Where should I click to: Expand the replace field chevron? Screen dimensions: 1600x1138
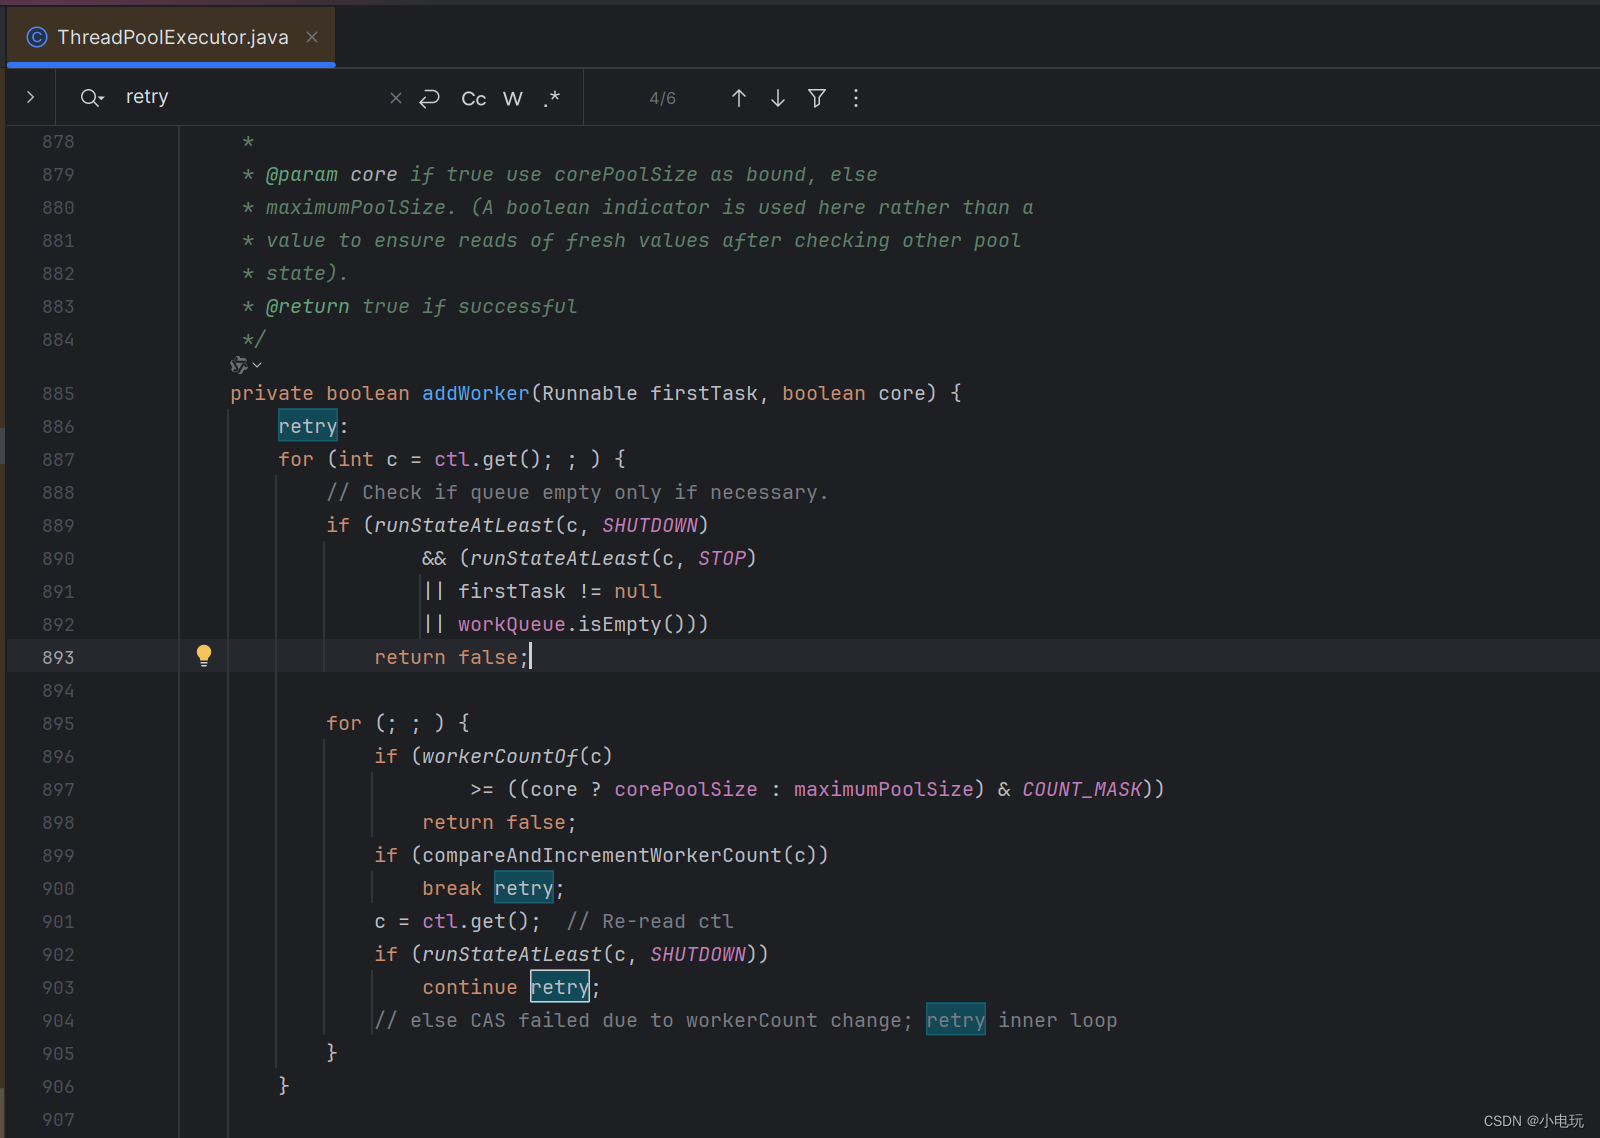(31, 97)
